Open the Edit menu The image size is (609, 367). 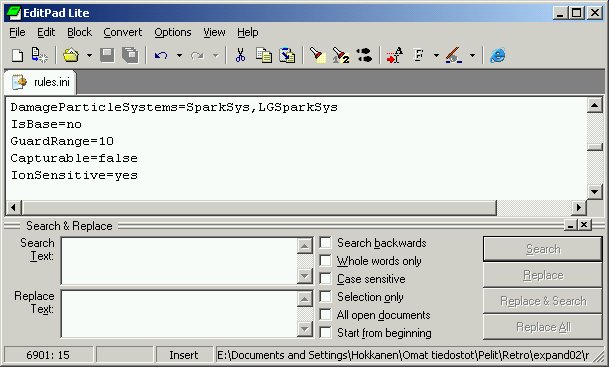(46, 32)
